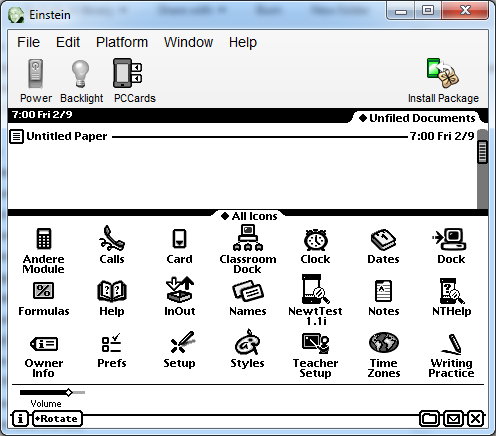Click the Volume slider handle
Image resolution: width=496 pixels, height=436 pixels.
click(69, 392)
